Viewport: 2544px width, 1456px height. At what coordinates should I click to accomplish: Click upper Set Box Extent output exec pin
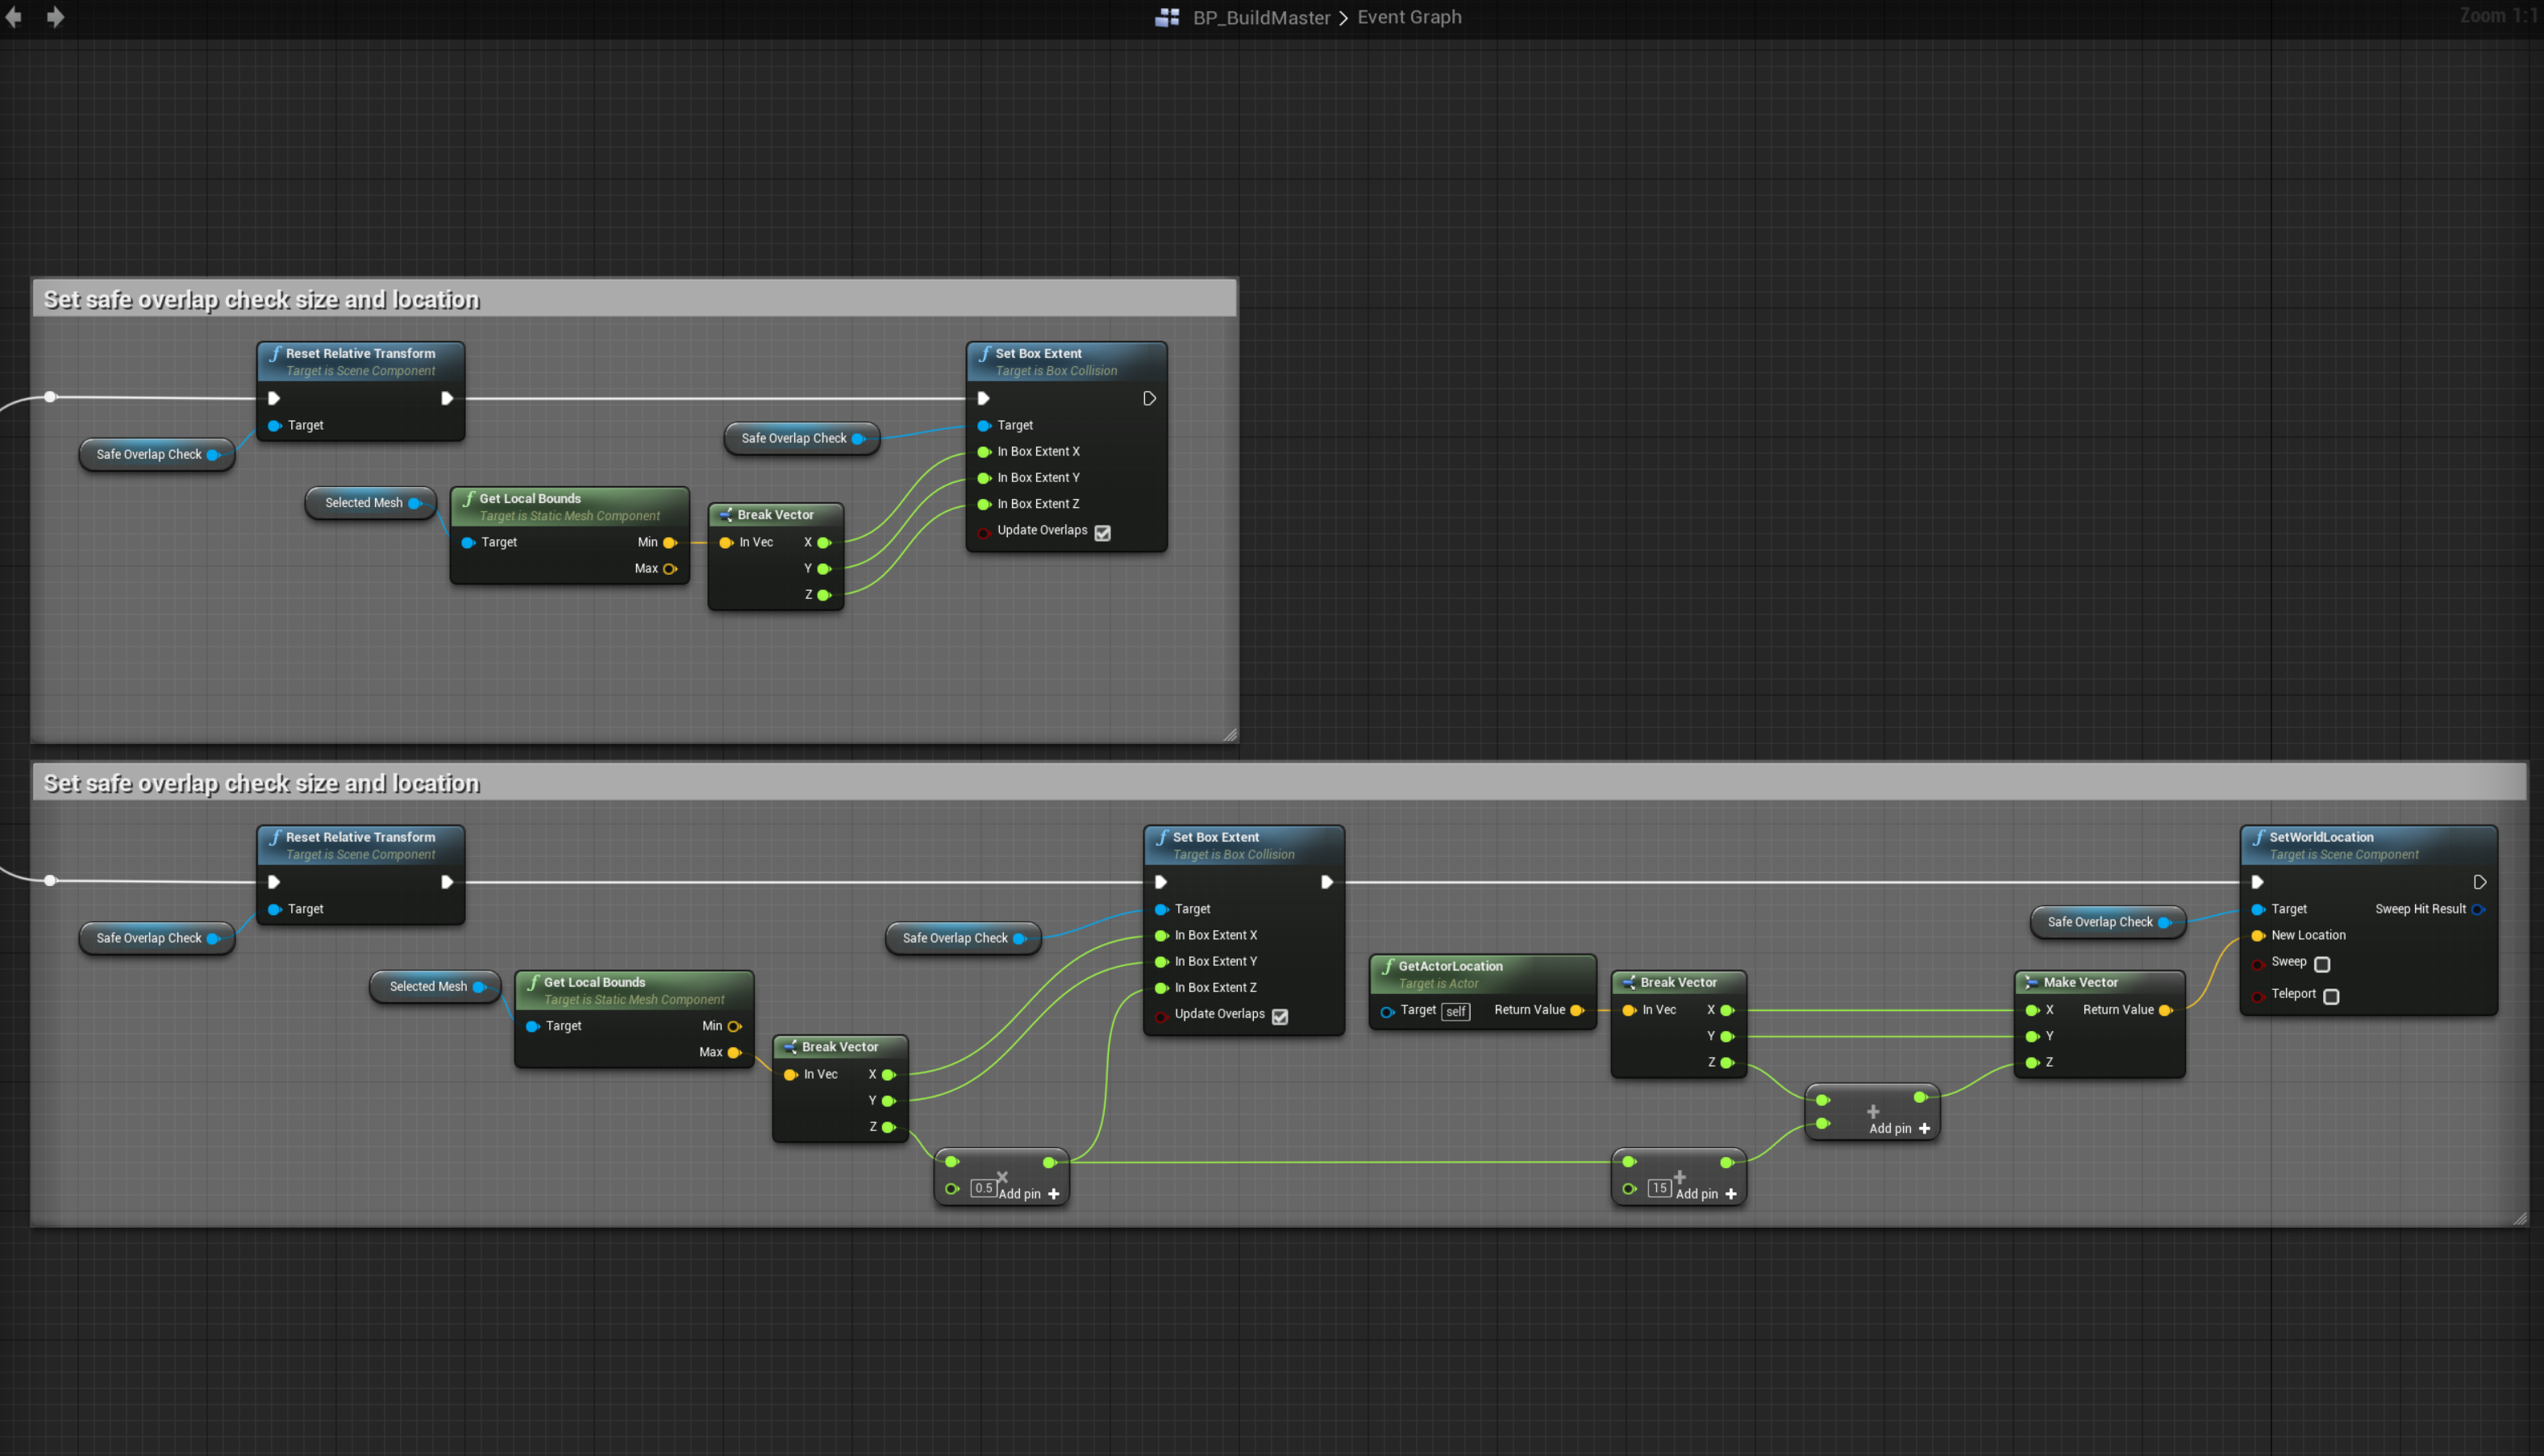point(1149,398)
